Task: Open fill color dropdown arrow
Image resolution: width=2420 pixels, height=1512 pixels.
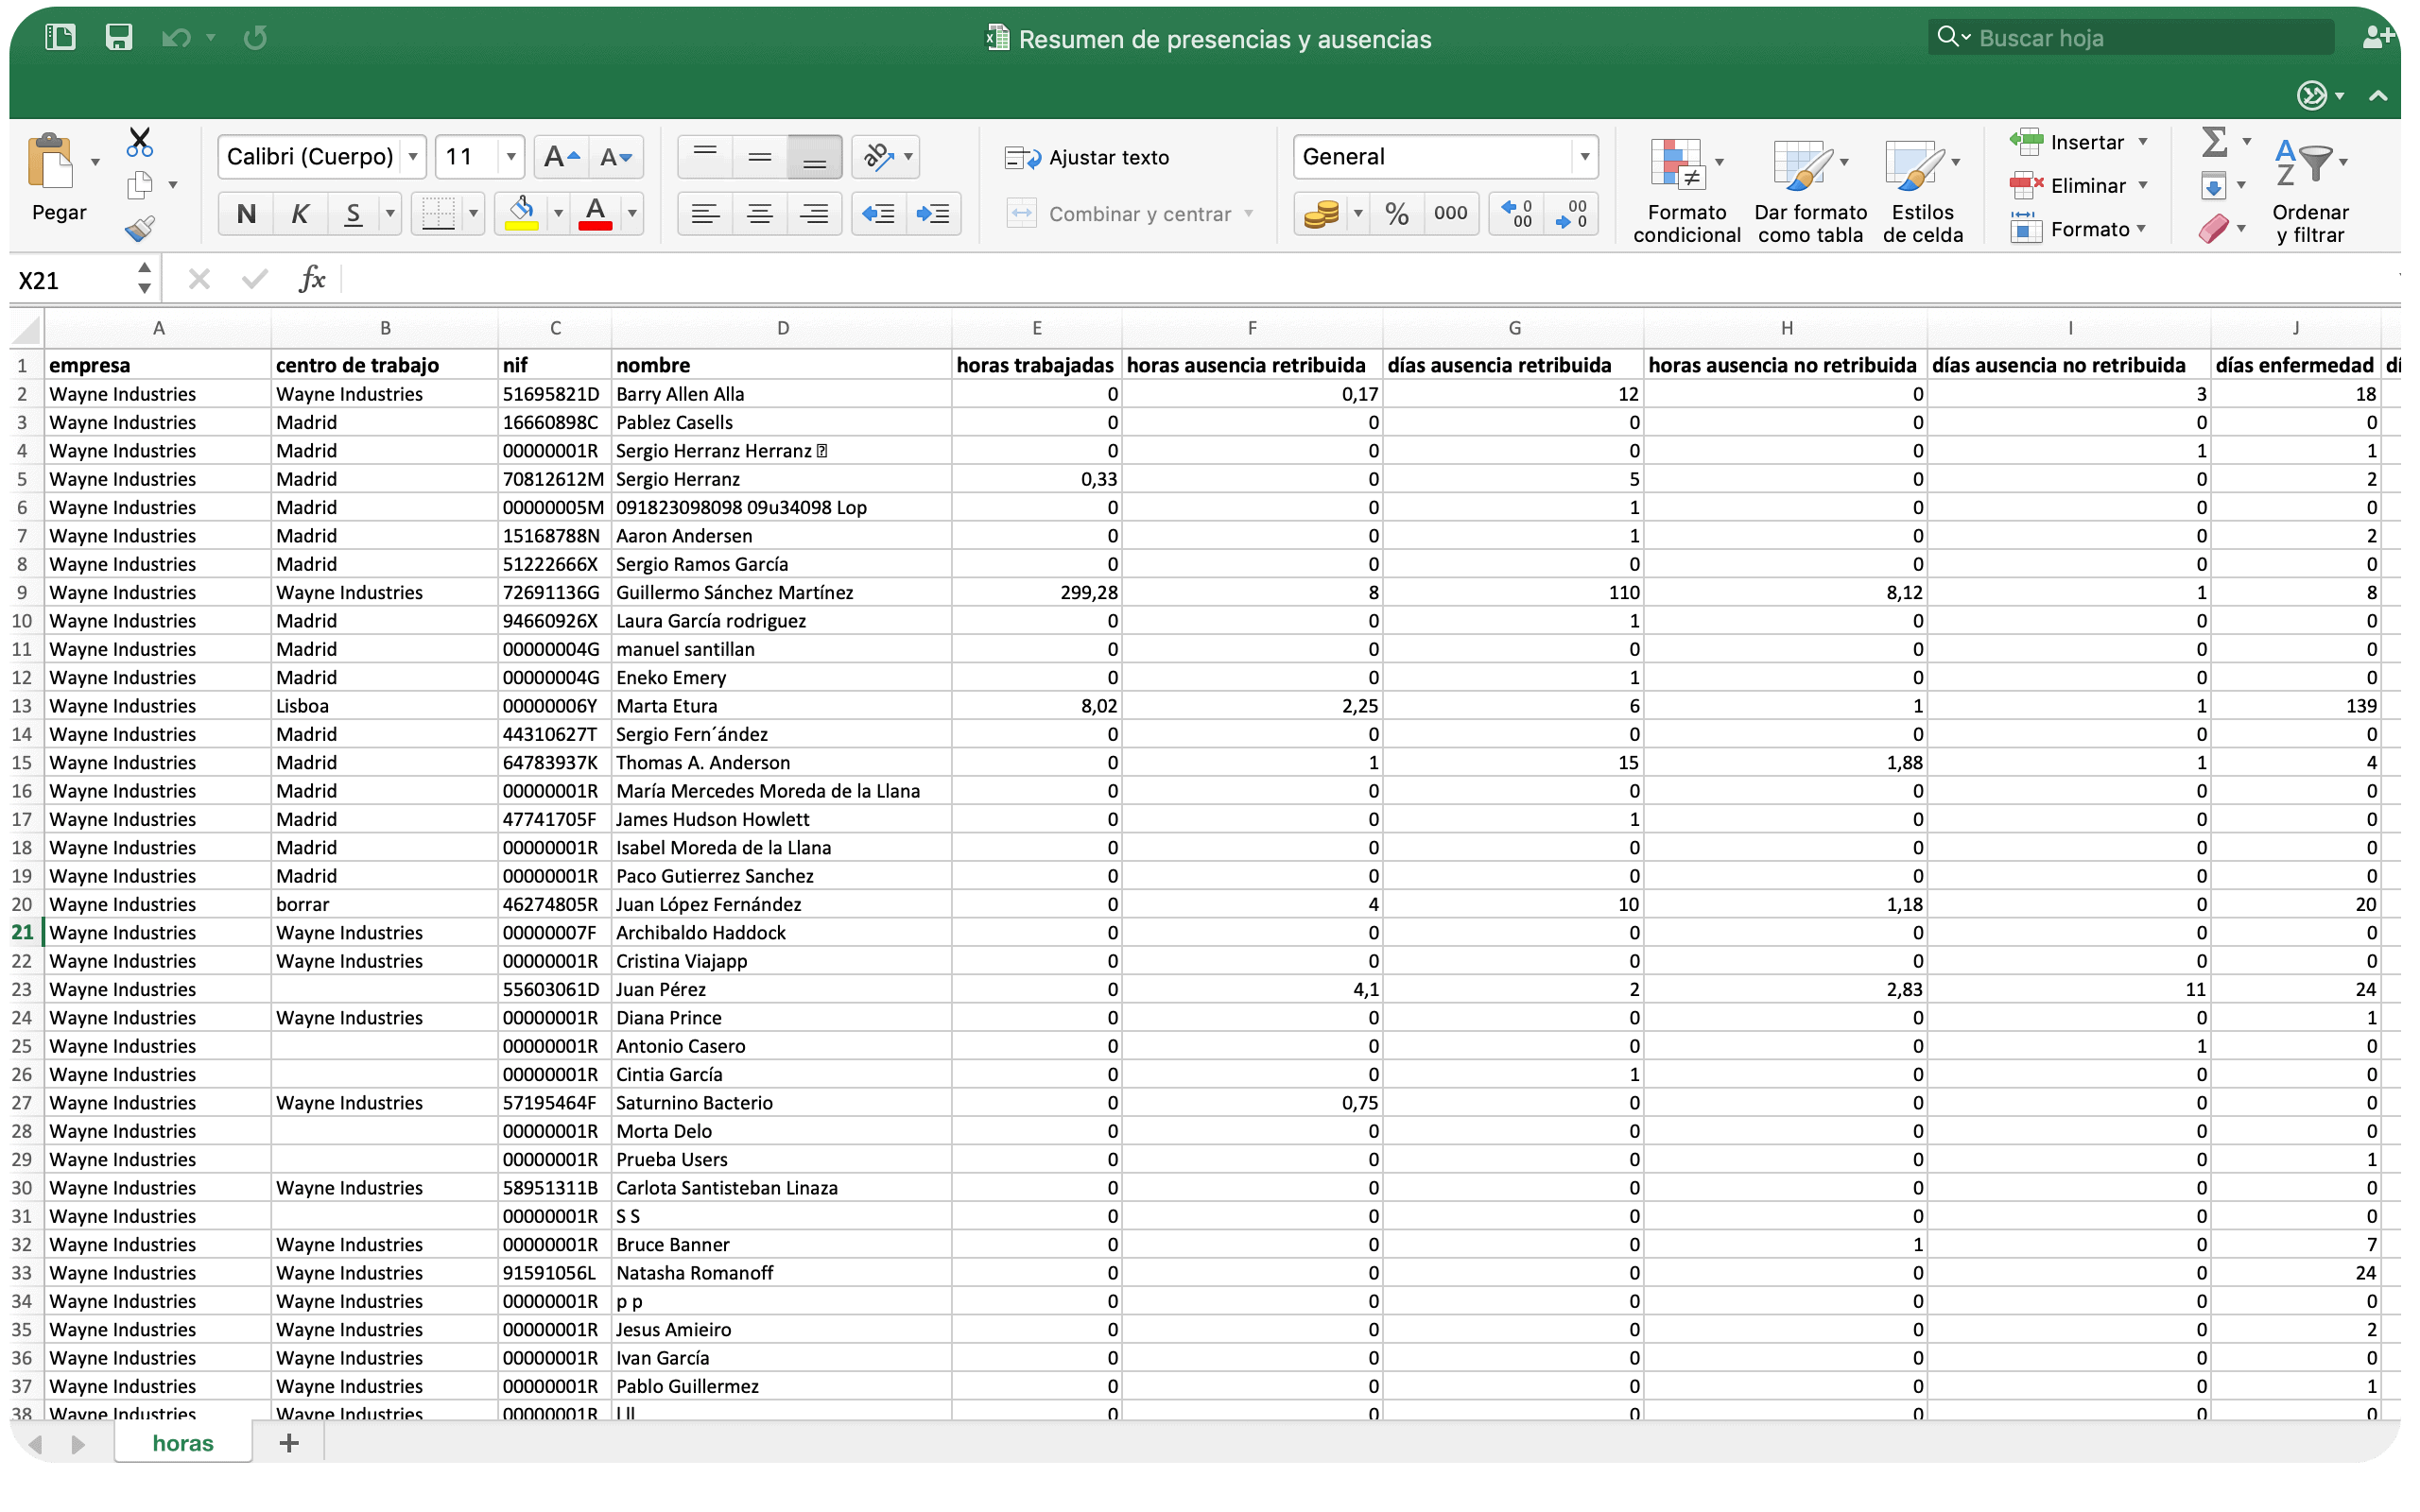Action: [558, 214]
